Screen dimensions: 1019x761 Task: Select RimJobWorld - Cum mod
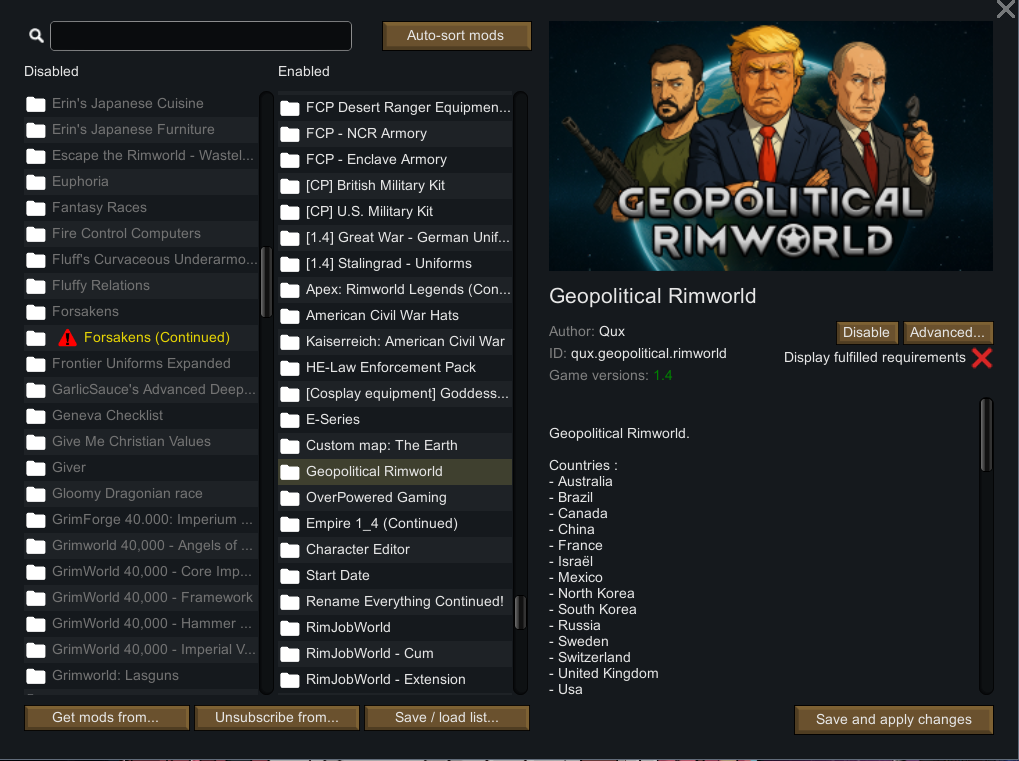(395, 654)
